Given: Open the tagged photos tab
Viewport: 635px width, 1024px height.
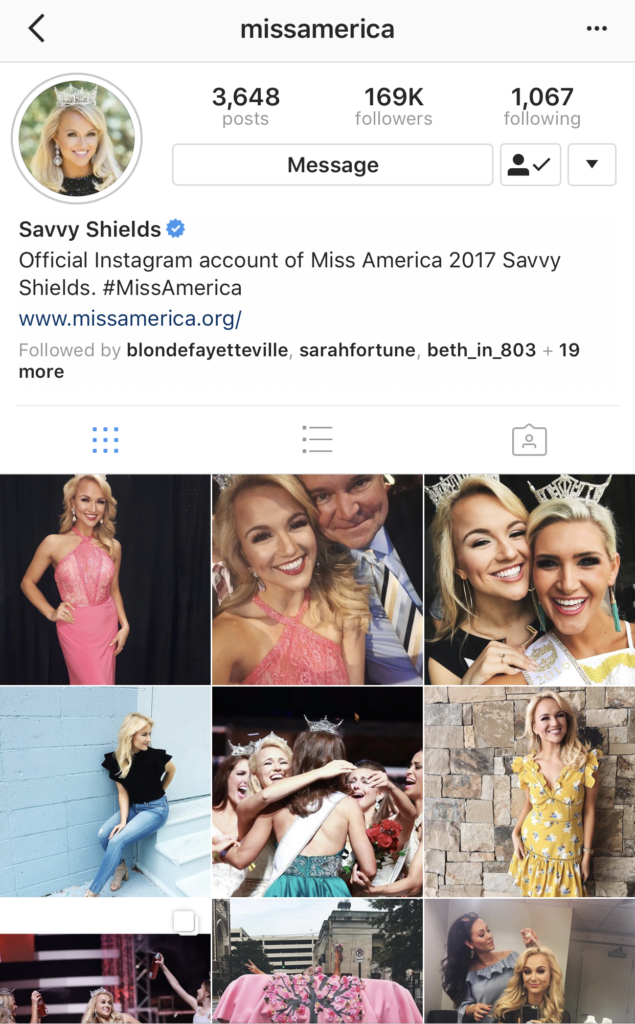Looking at the screenshot, I should point(529,440).
